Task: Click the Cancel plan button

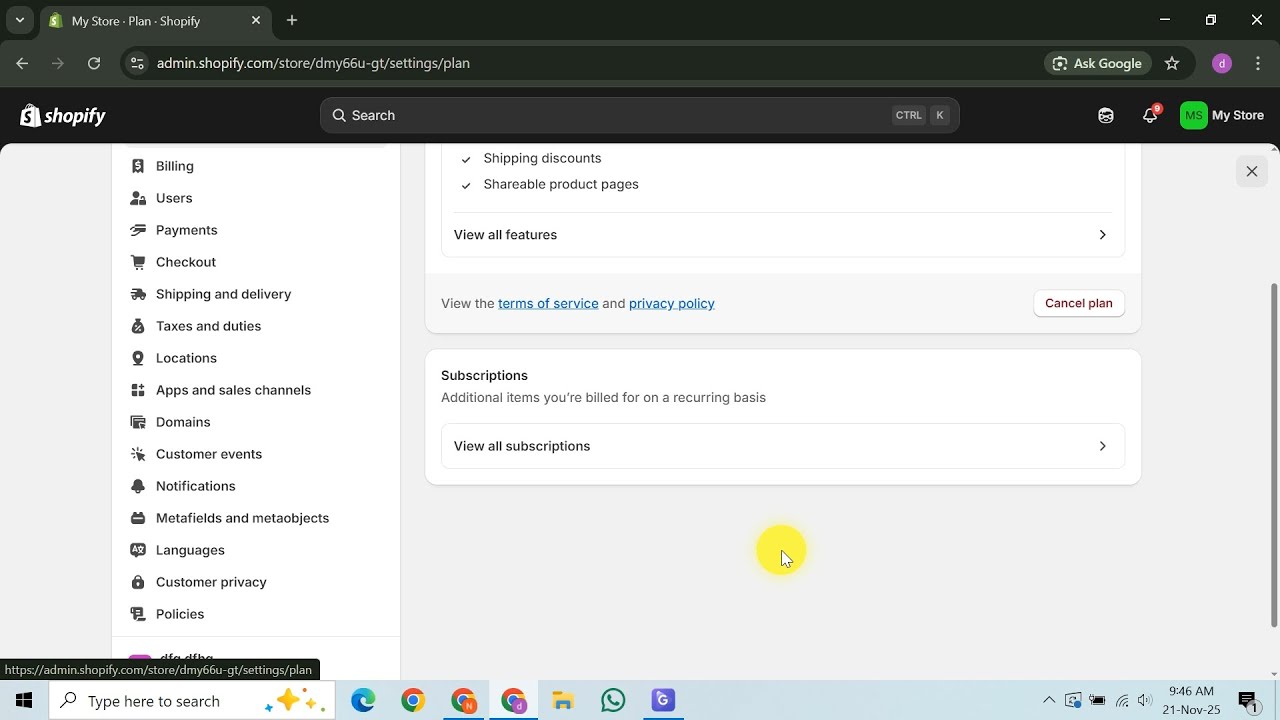Action: click(x=1079, y=303)
